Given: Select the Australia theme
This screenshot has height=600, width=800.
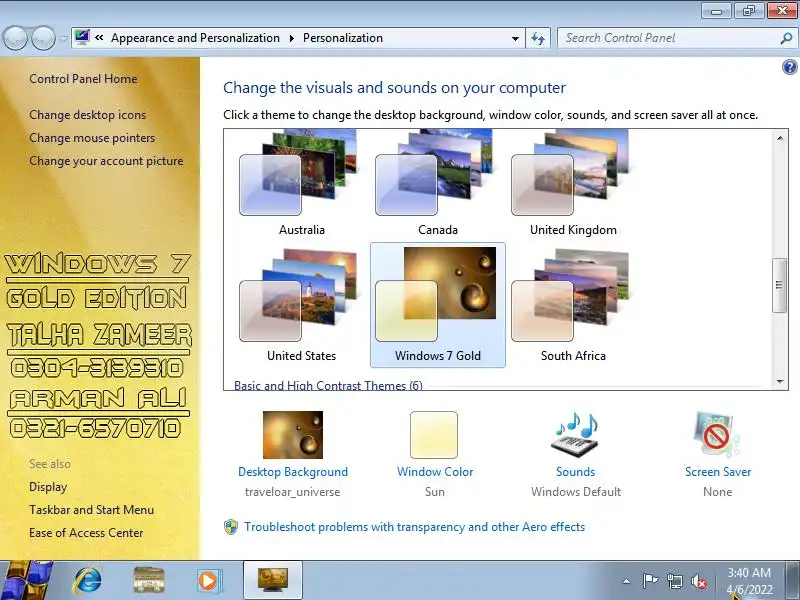Looking at the screenshot, I should click(301, 184).
